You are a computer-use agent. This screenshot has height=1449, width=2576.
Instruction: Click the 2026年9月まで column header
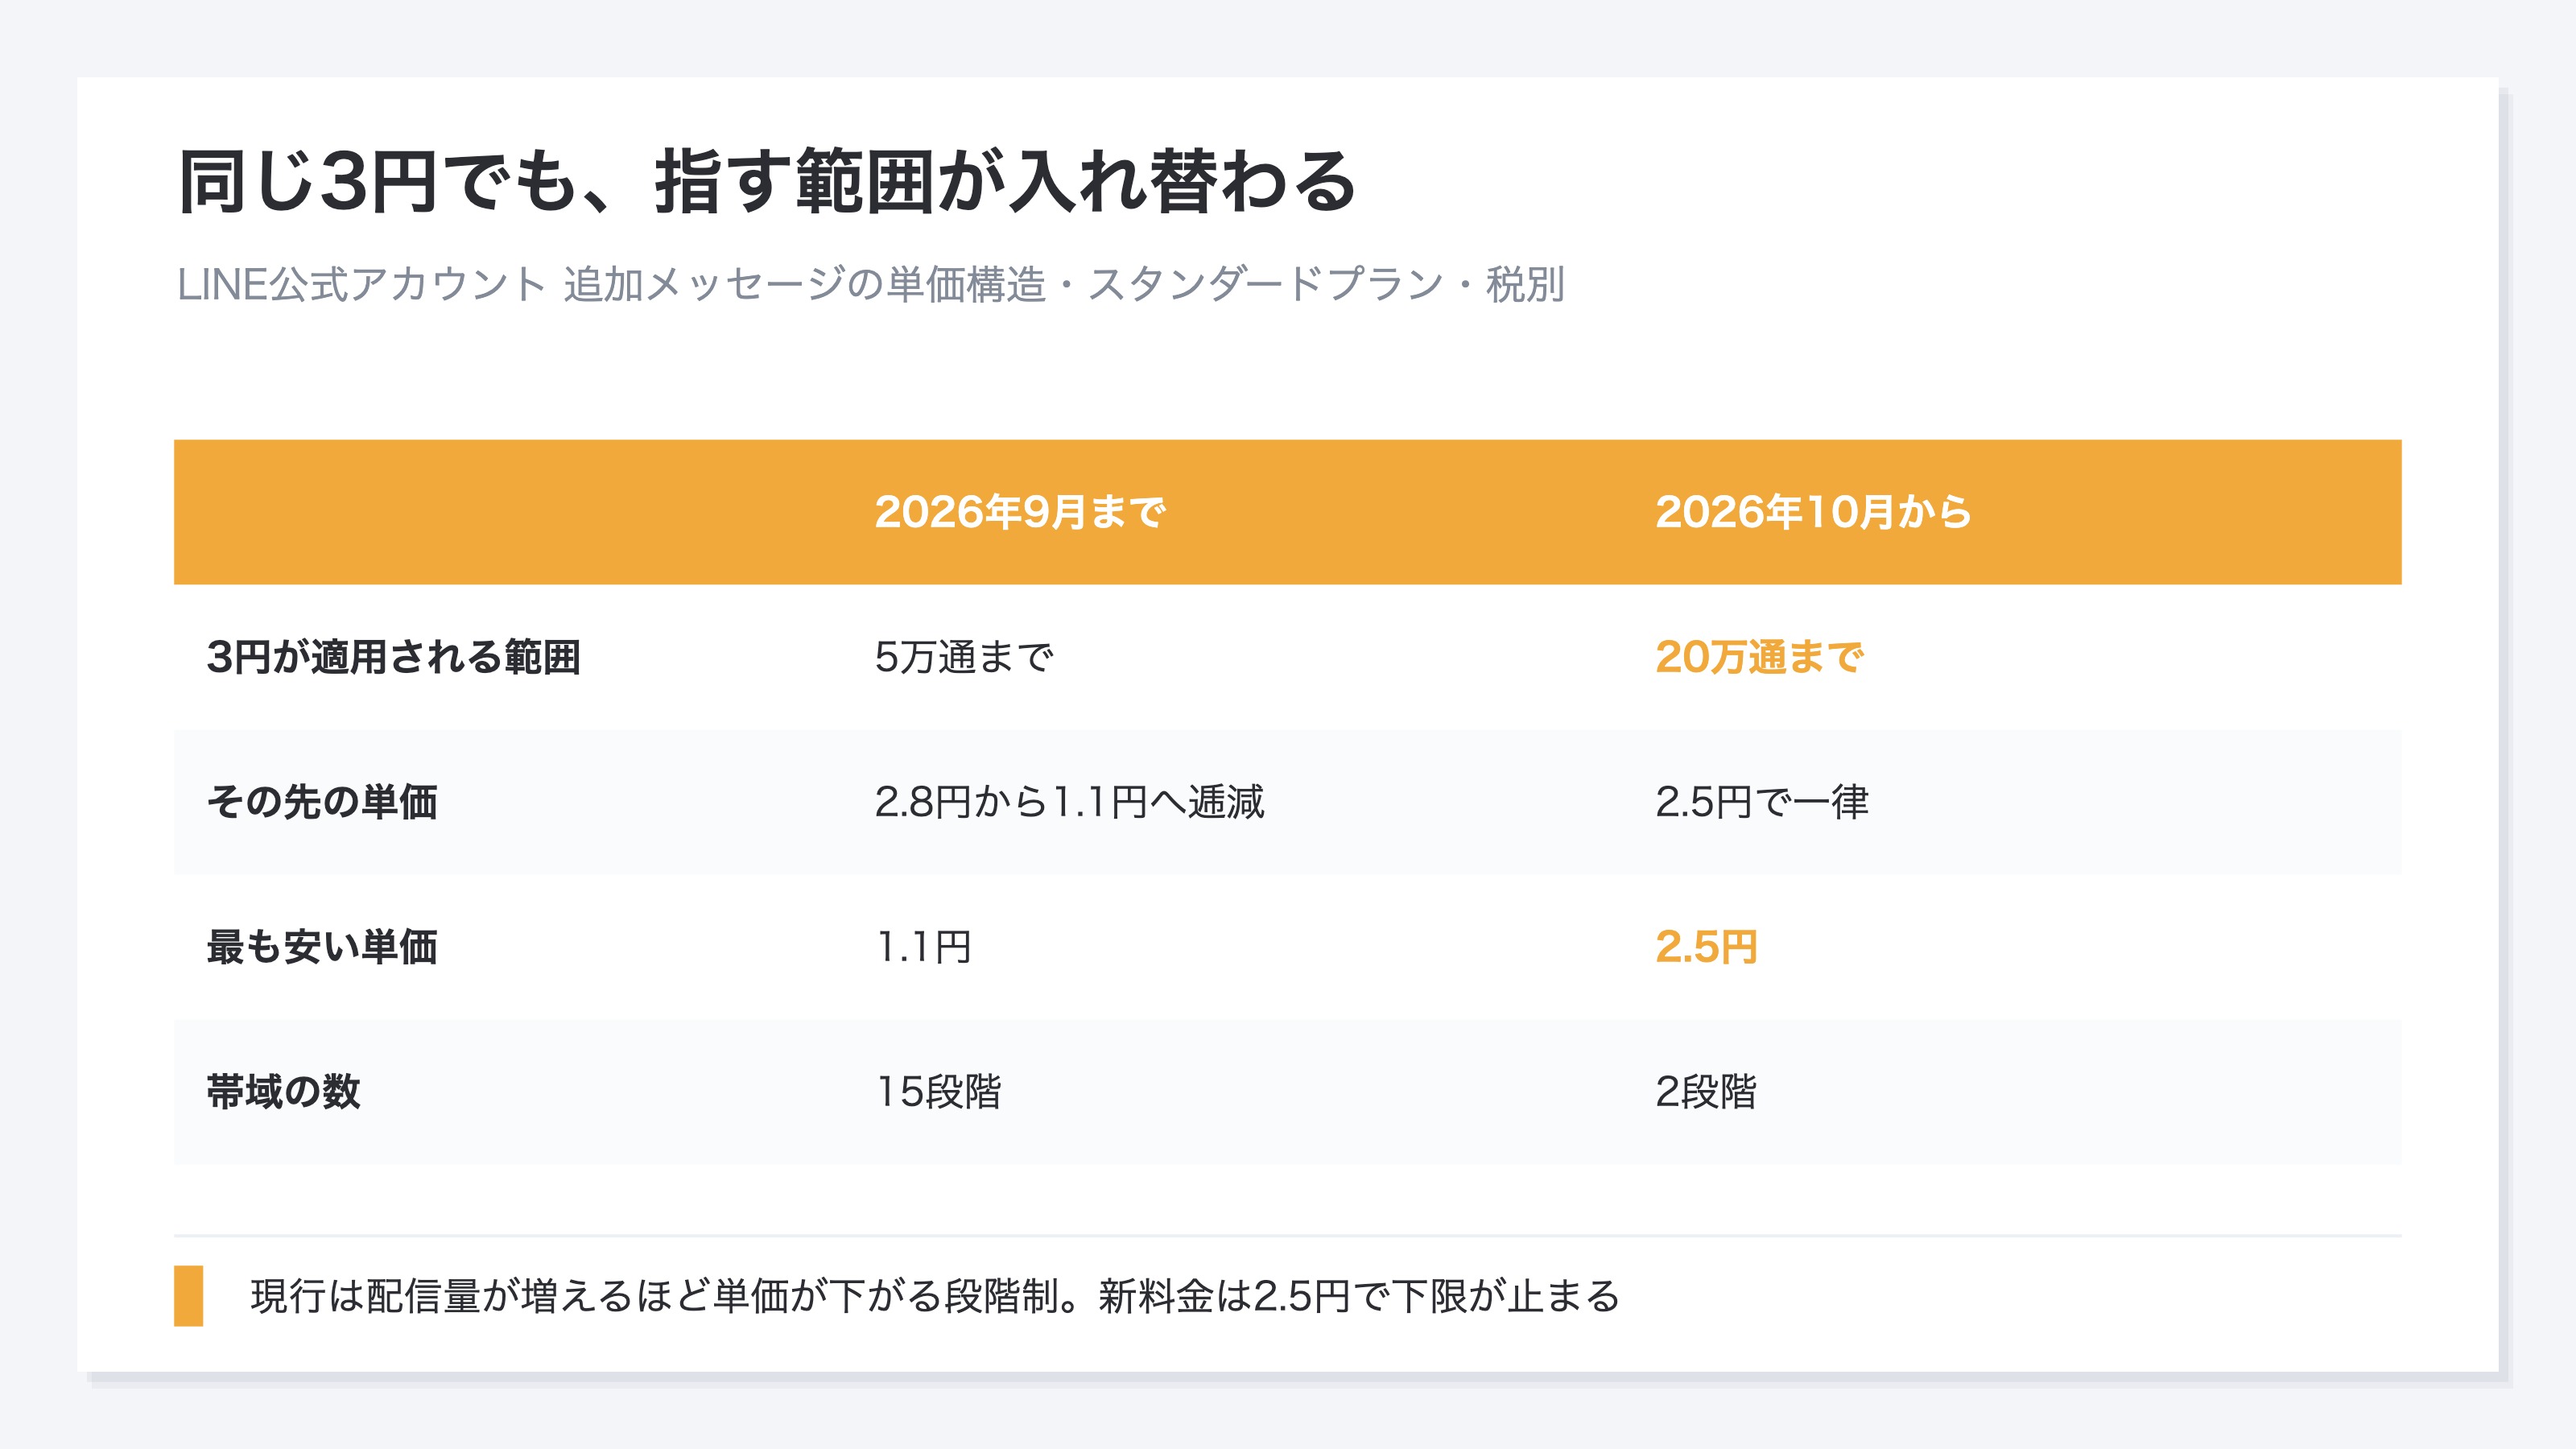click(1020, 512)
